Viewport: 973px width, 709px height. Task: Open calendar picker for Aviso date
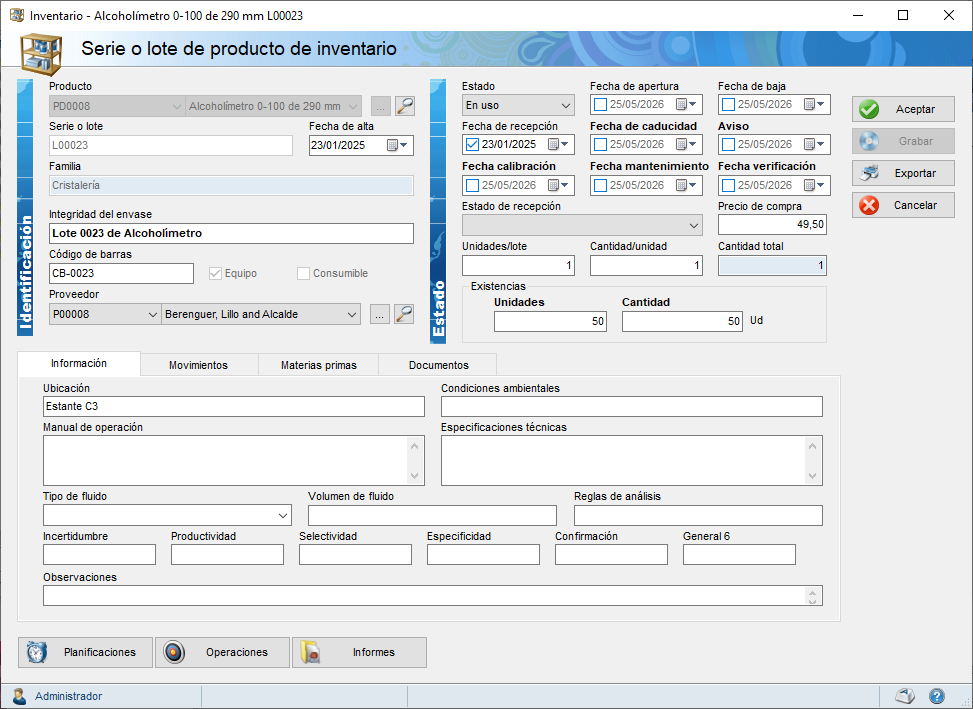(x=814, y=144)
